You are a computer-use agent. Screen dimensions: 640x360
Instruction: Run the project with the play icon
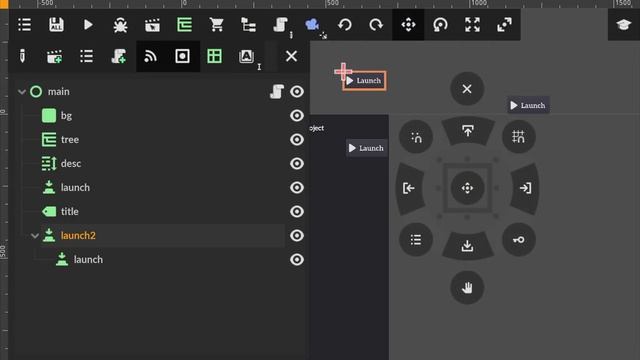click(88, 24)
